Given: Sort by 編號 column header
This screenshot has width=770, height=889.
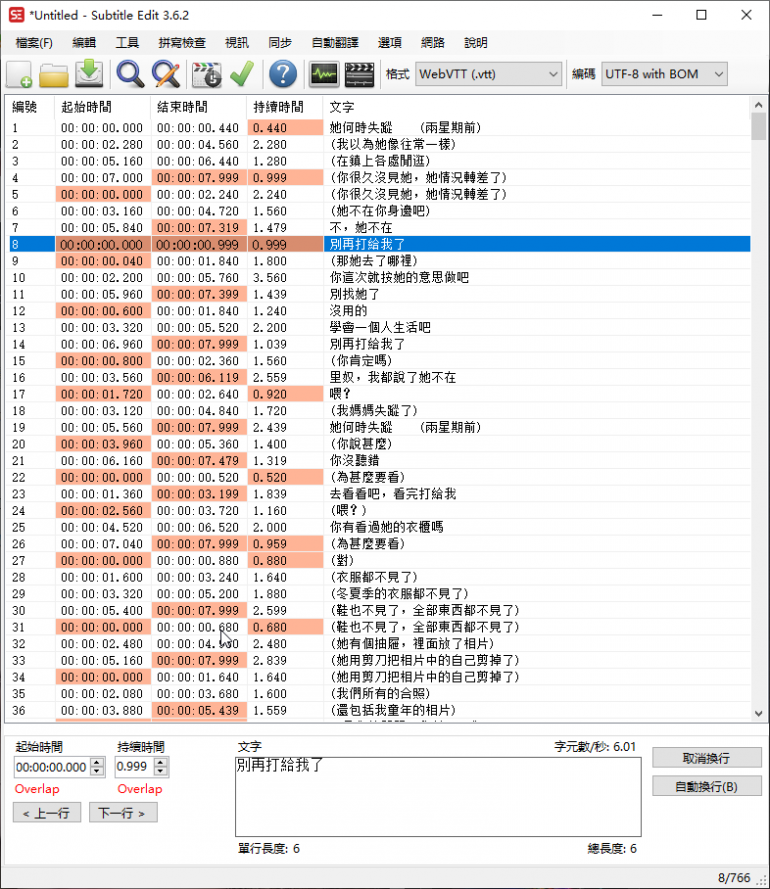Looking at the screenshot, I should (31, 107).
